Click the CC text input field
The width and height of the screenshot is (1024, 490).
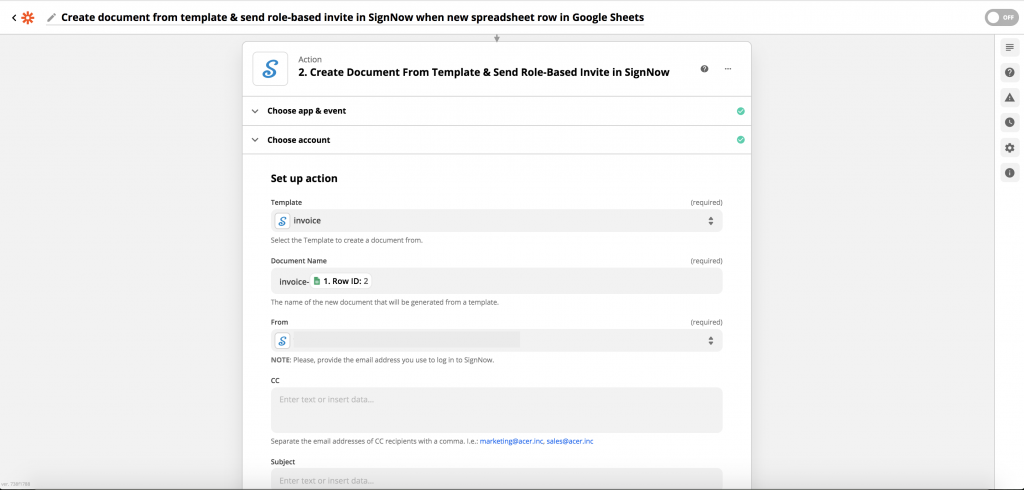pos(496,410)
